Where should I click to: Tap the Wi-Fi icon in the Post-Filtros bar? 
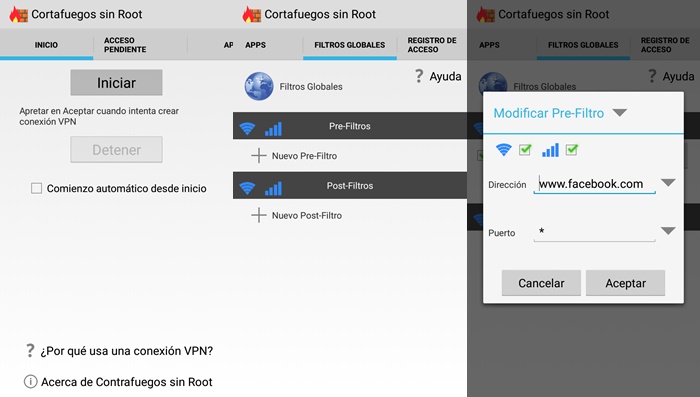point(247,188)
